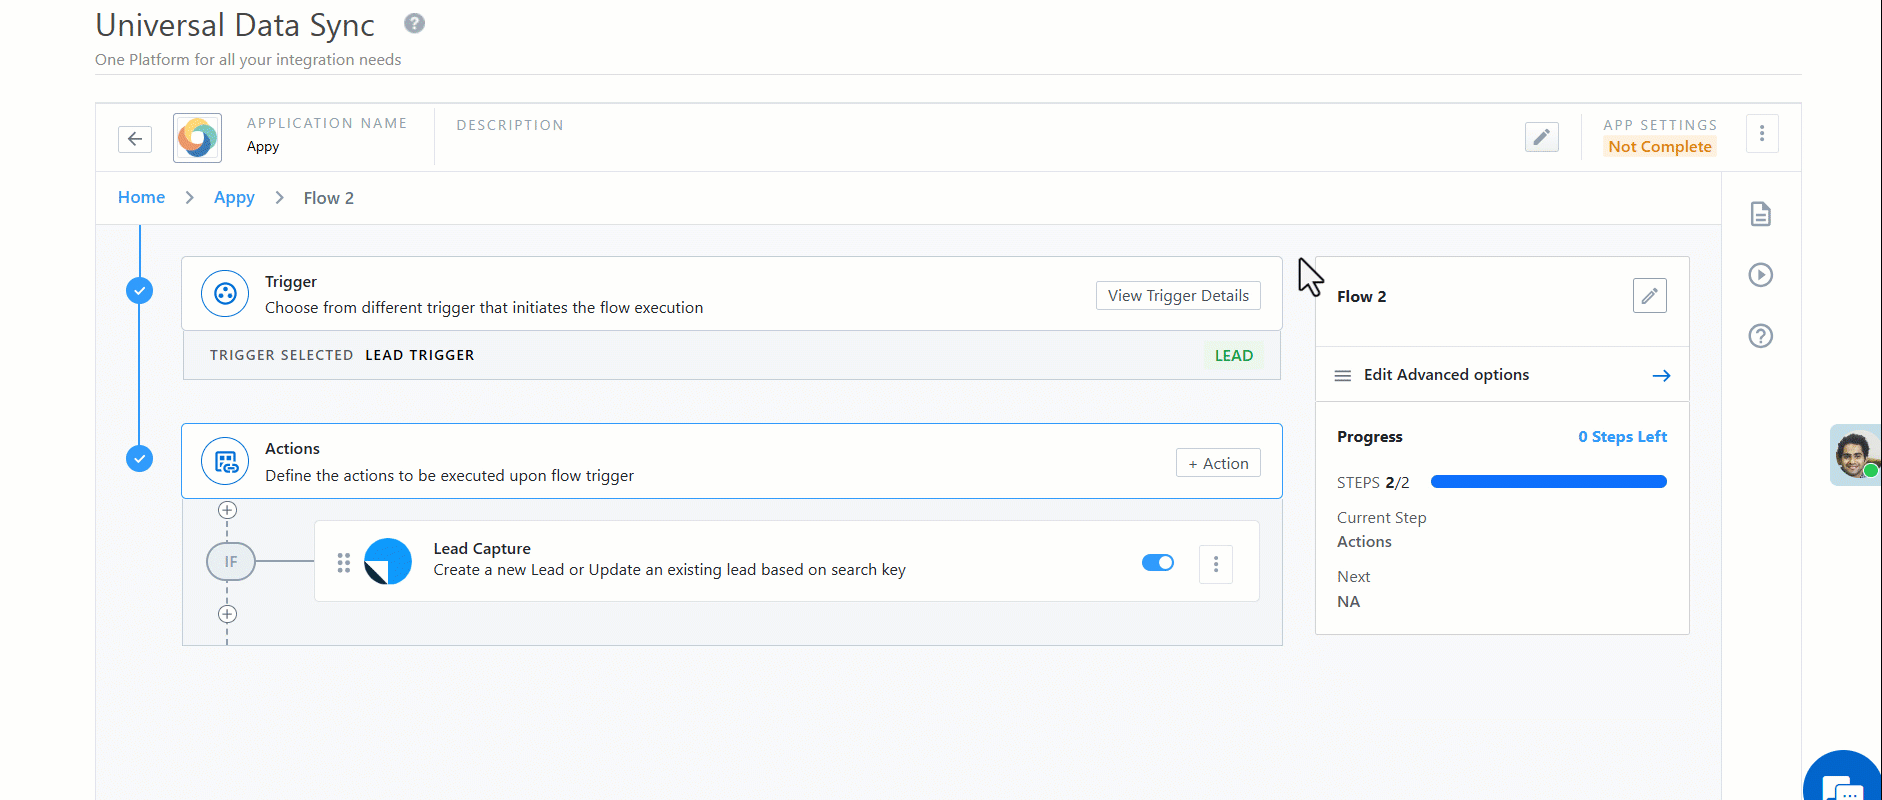Rename Flow 2 using the pencil icon
Image resolution: width=1882 pixels, height=800 pixels.
1650,296
